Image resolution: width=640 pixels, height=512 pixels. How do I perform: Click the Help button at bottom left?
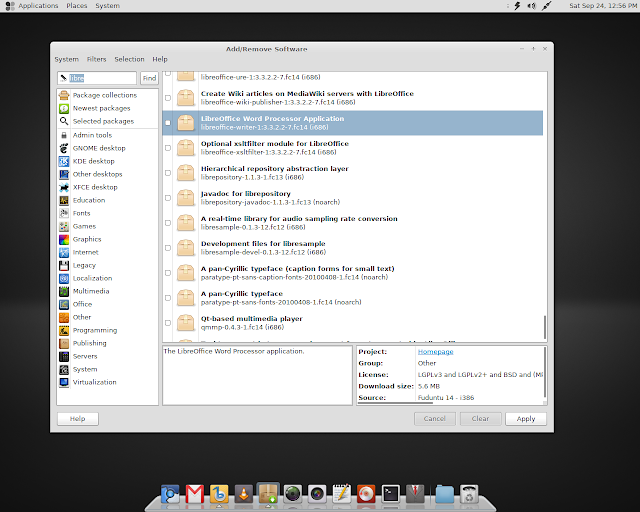point(78,419)
